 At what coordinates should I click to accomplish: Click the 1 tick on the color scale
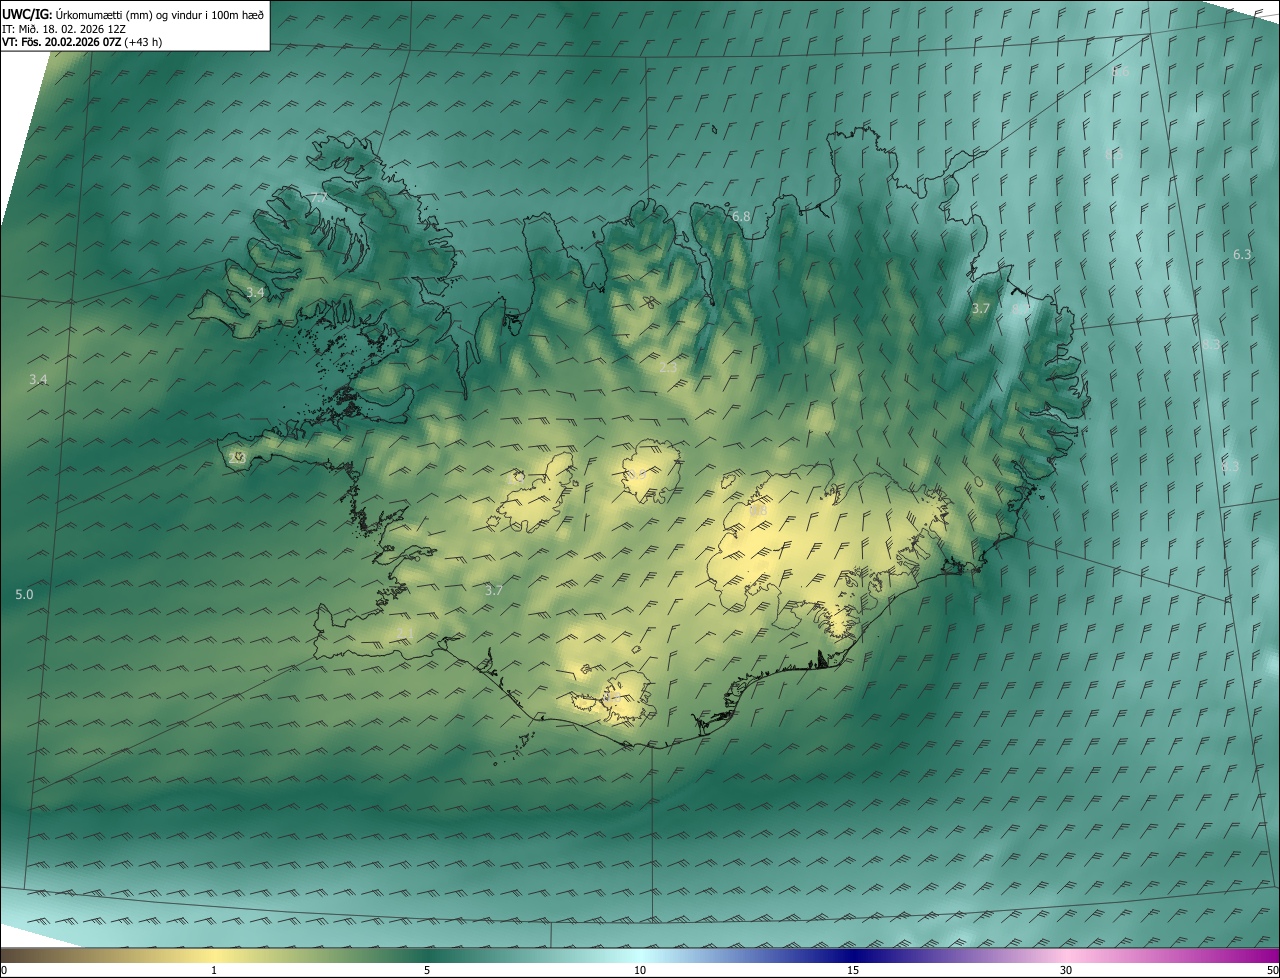click(x=214, y=971)
